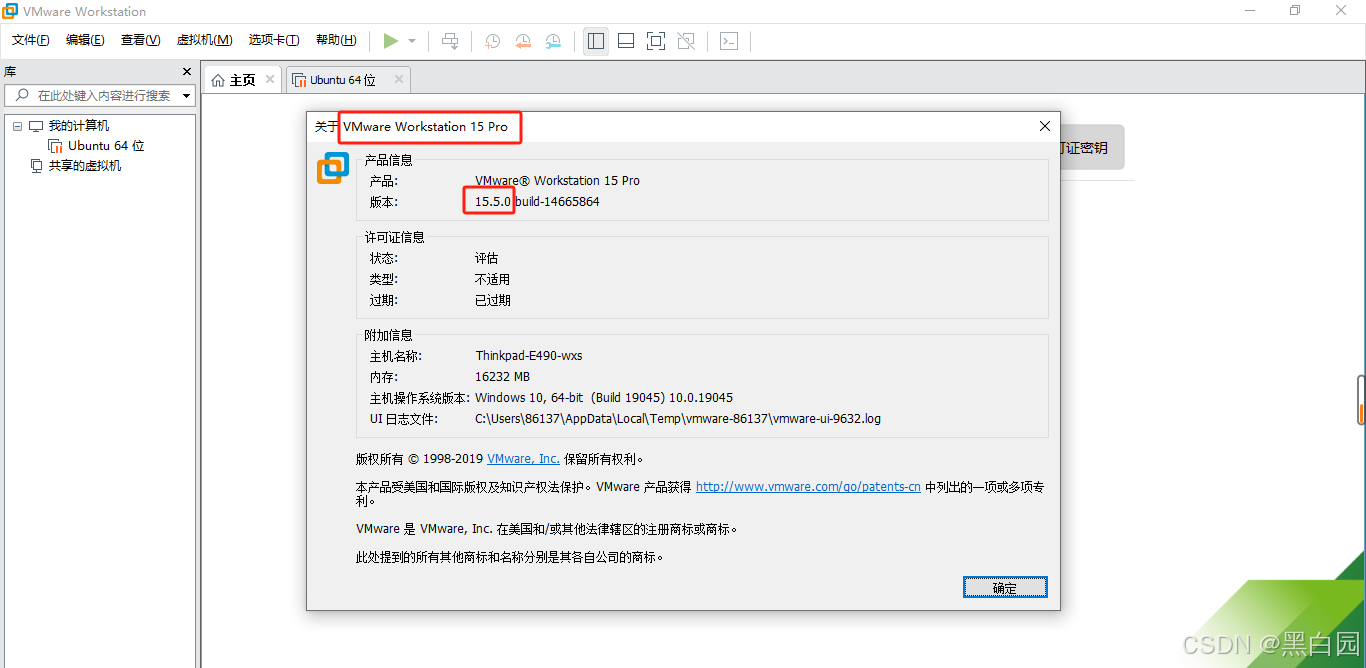Toggle the thumbnail bar view icon

[x=626, y=41]
